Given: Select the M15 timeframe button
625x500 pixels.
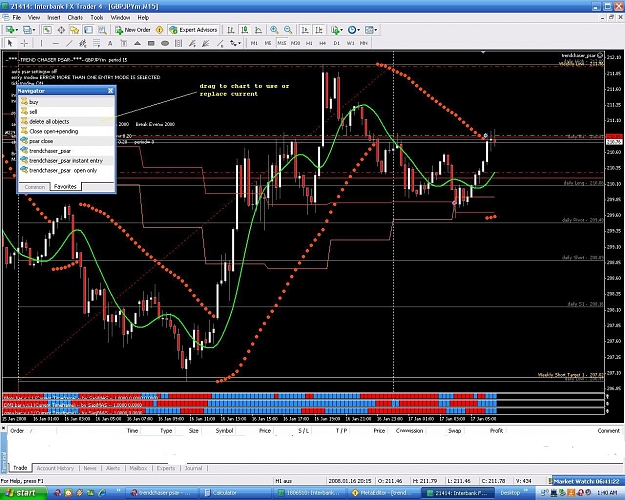Looking at the screenshot, I should click(282, 43).
